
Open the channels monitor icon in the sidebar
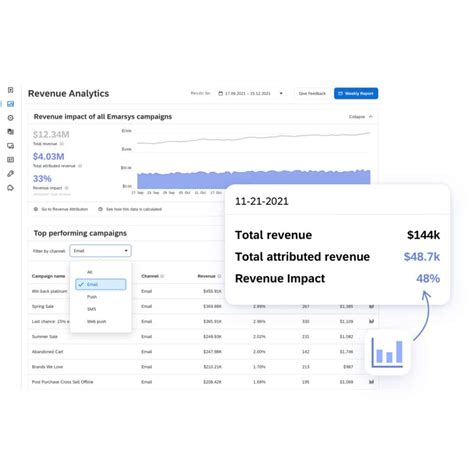coord(10,146)
